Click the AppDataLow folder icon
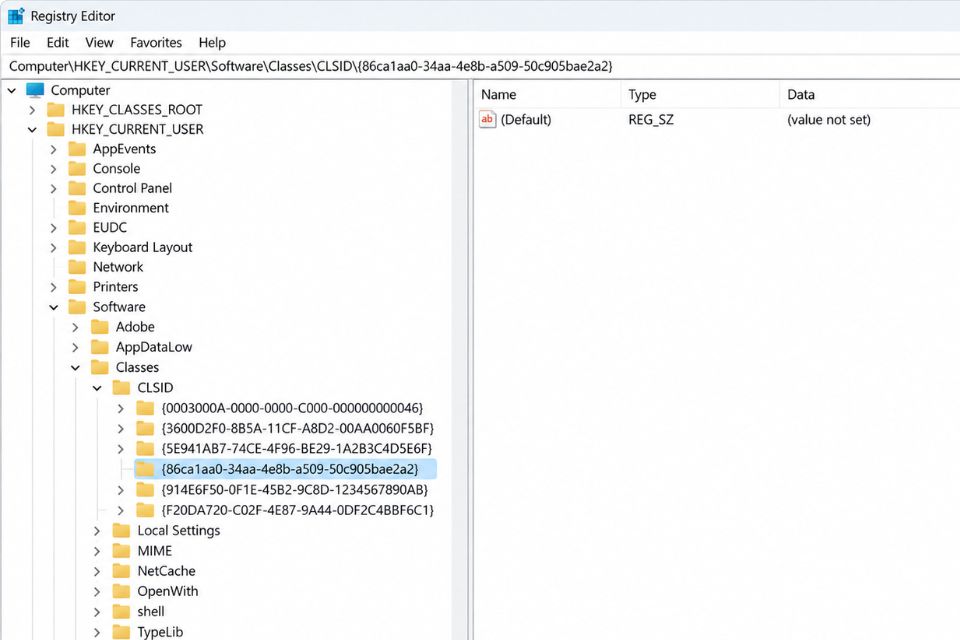This screenshot has width=960, height=640. (99, 347)
